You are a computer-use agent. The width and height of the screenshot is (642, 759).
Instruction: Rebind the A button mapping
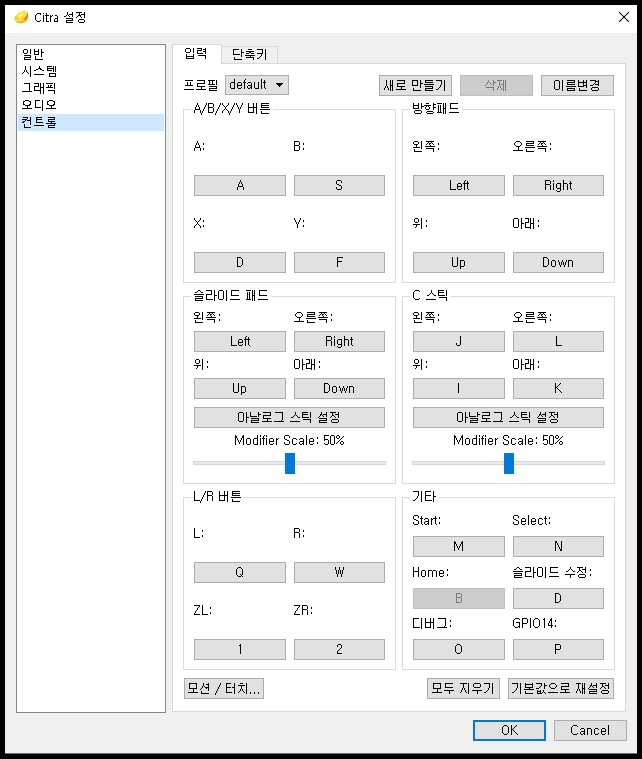pos(240,185)
